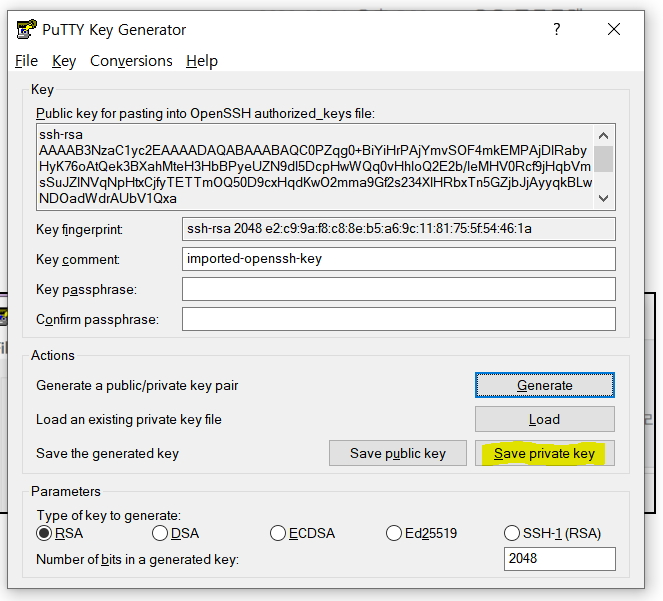Close the PuTTY Key Generator window

click(614, 29)
